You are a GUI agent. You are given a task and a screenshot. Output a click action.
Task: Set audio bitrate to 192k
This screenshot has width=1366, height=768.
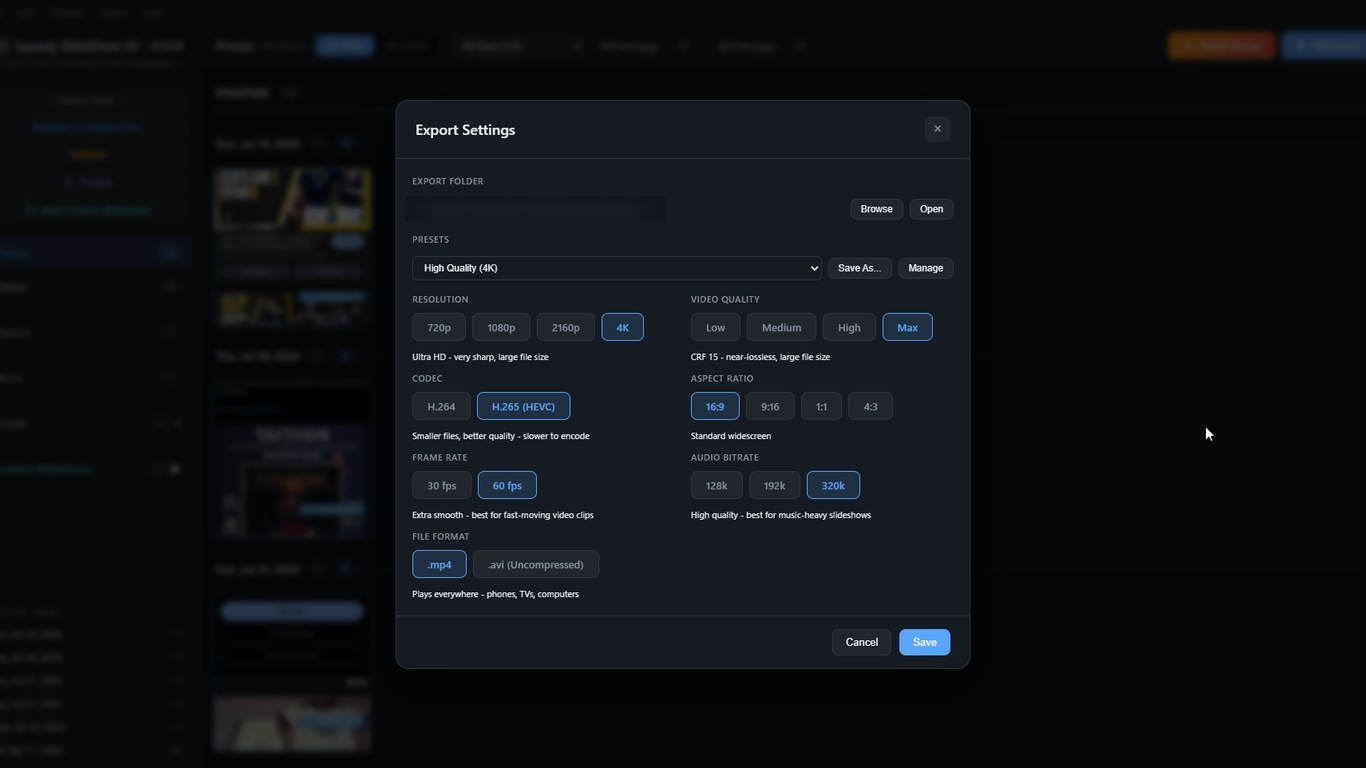[775, 485]
